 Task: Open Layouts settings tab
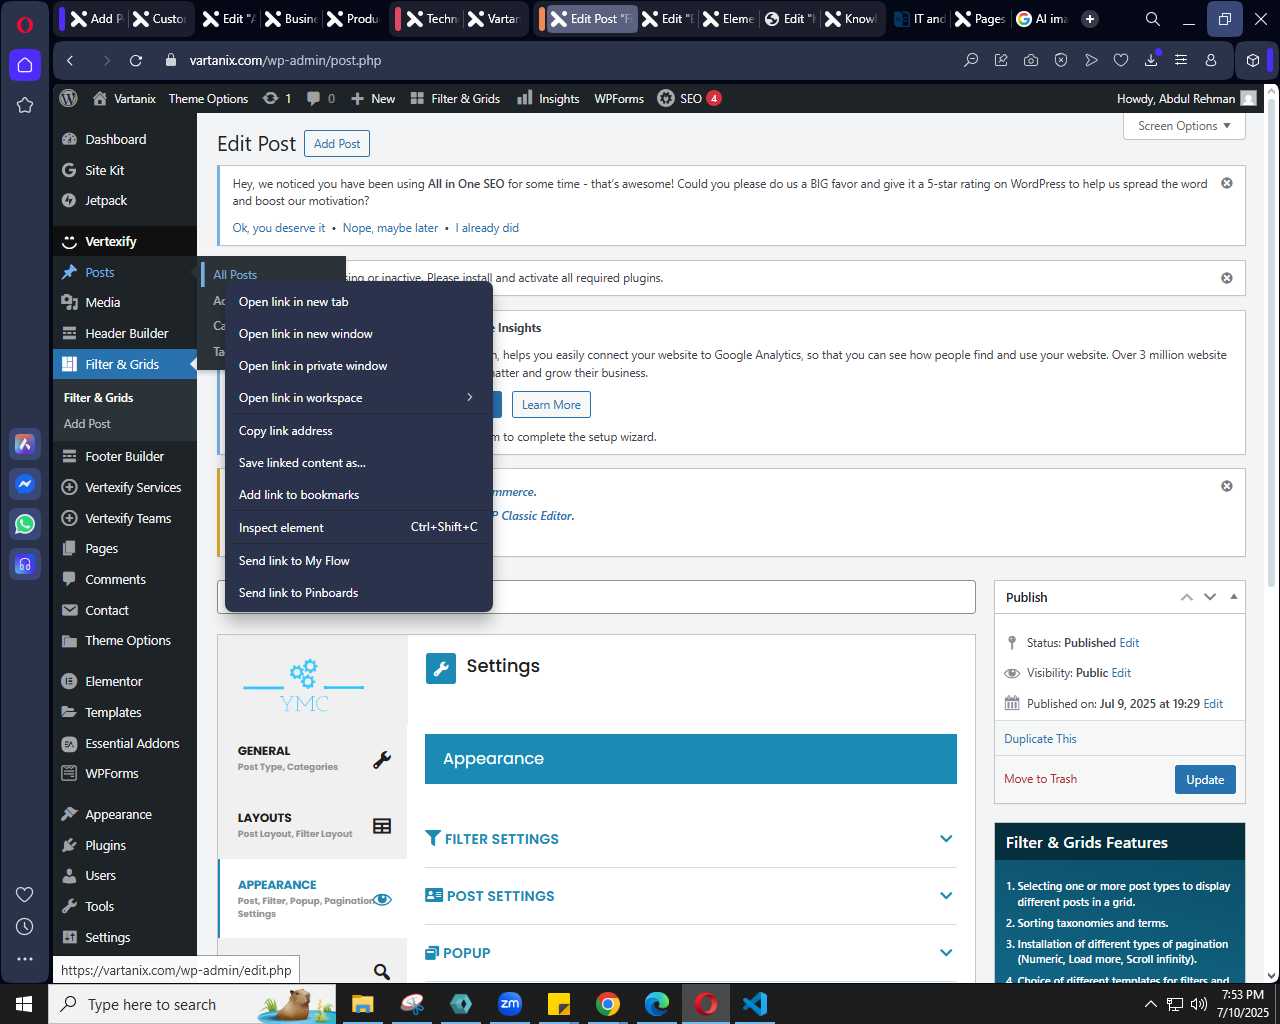click(x=312, y=826)
